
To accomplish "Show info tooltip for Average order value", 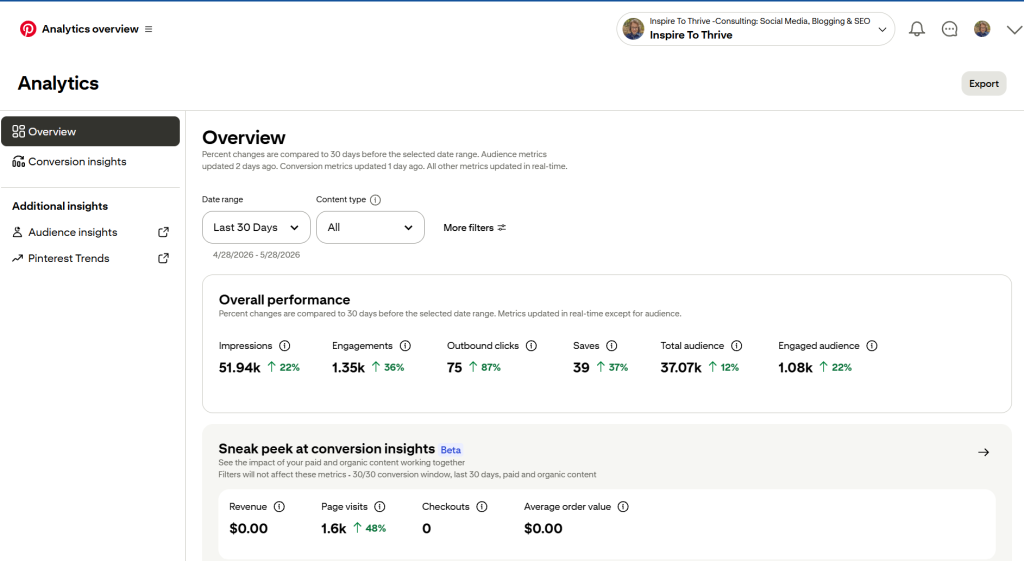I will 623,507.
